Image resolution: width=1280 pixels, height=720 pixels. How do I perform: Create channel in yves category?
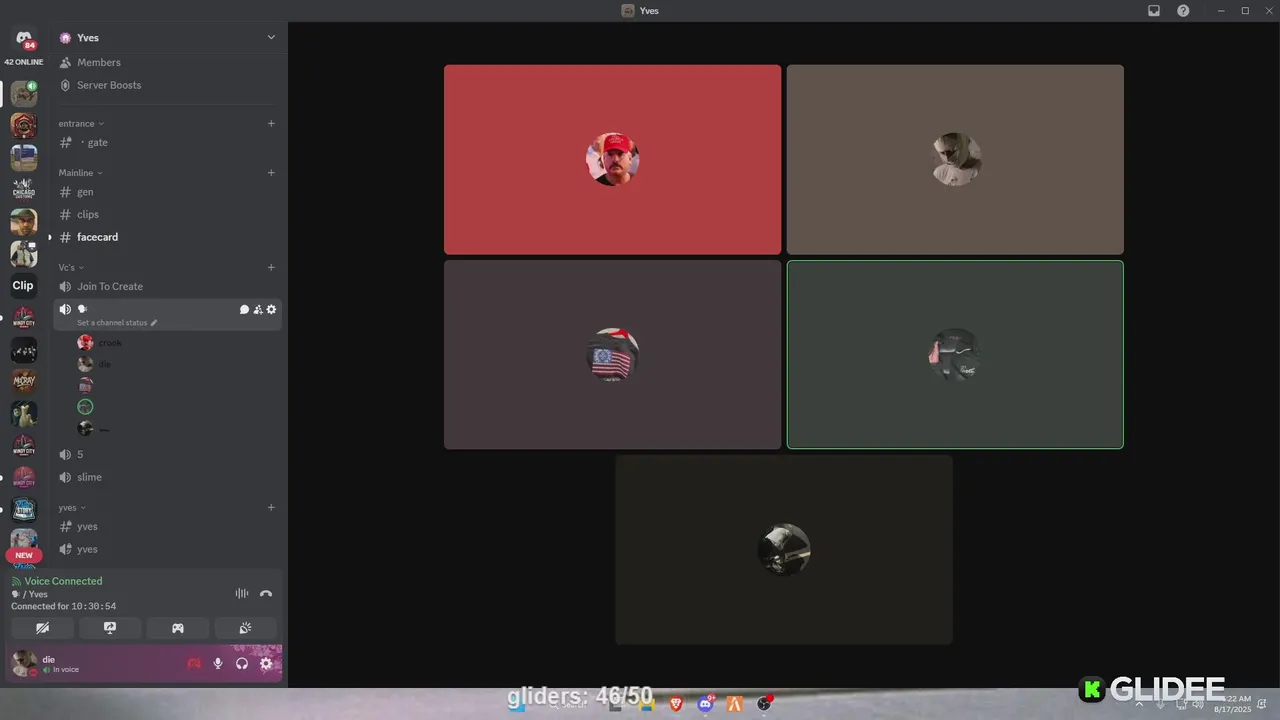(x=271, y=508)
